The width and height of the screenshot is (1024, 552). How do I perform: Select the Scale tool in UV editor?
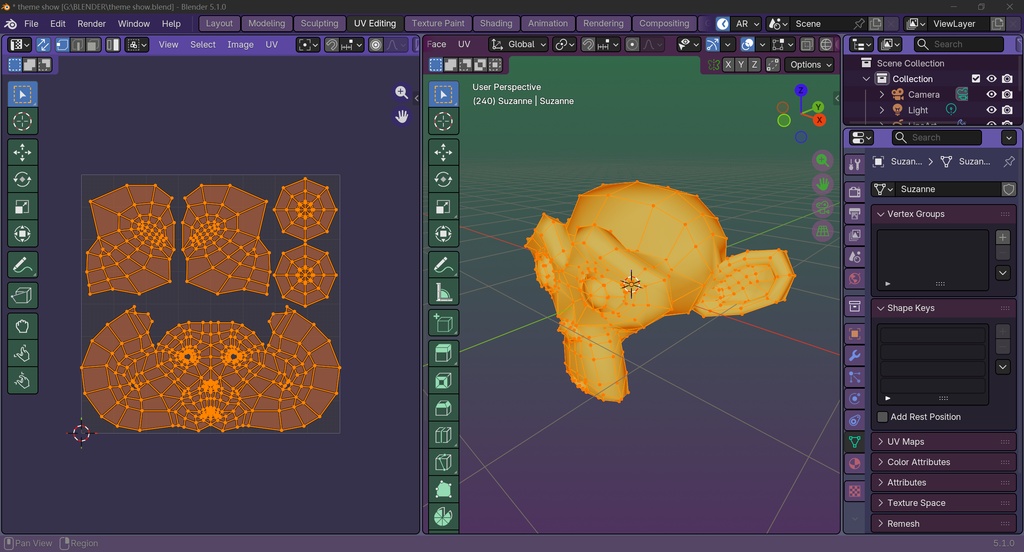(22, 207)
